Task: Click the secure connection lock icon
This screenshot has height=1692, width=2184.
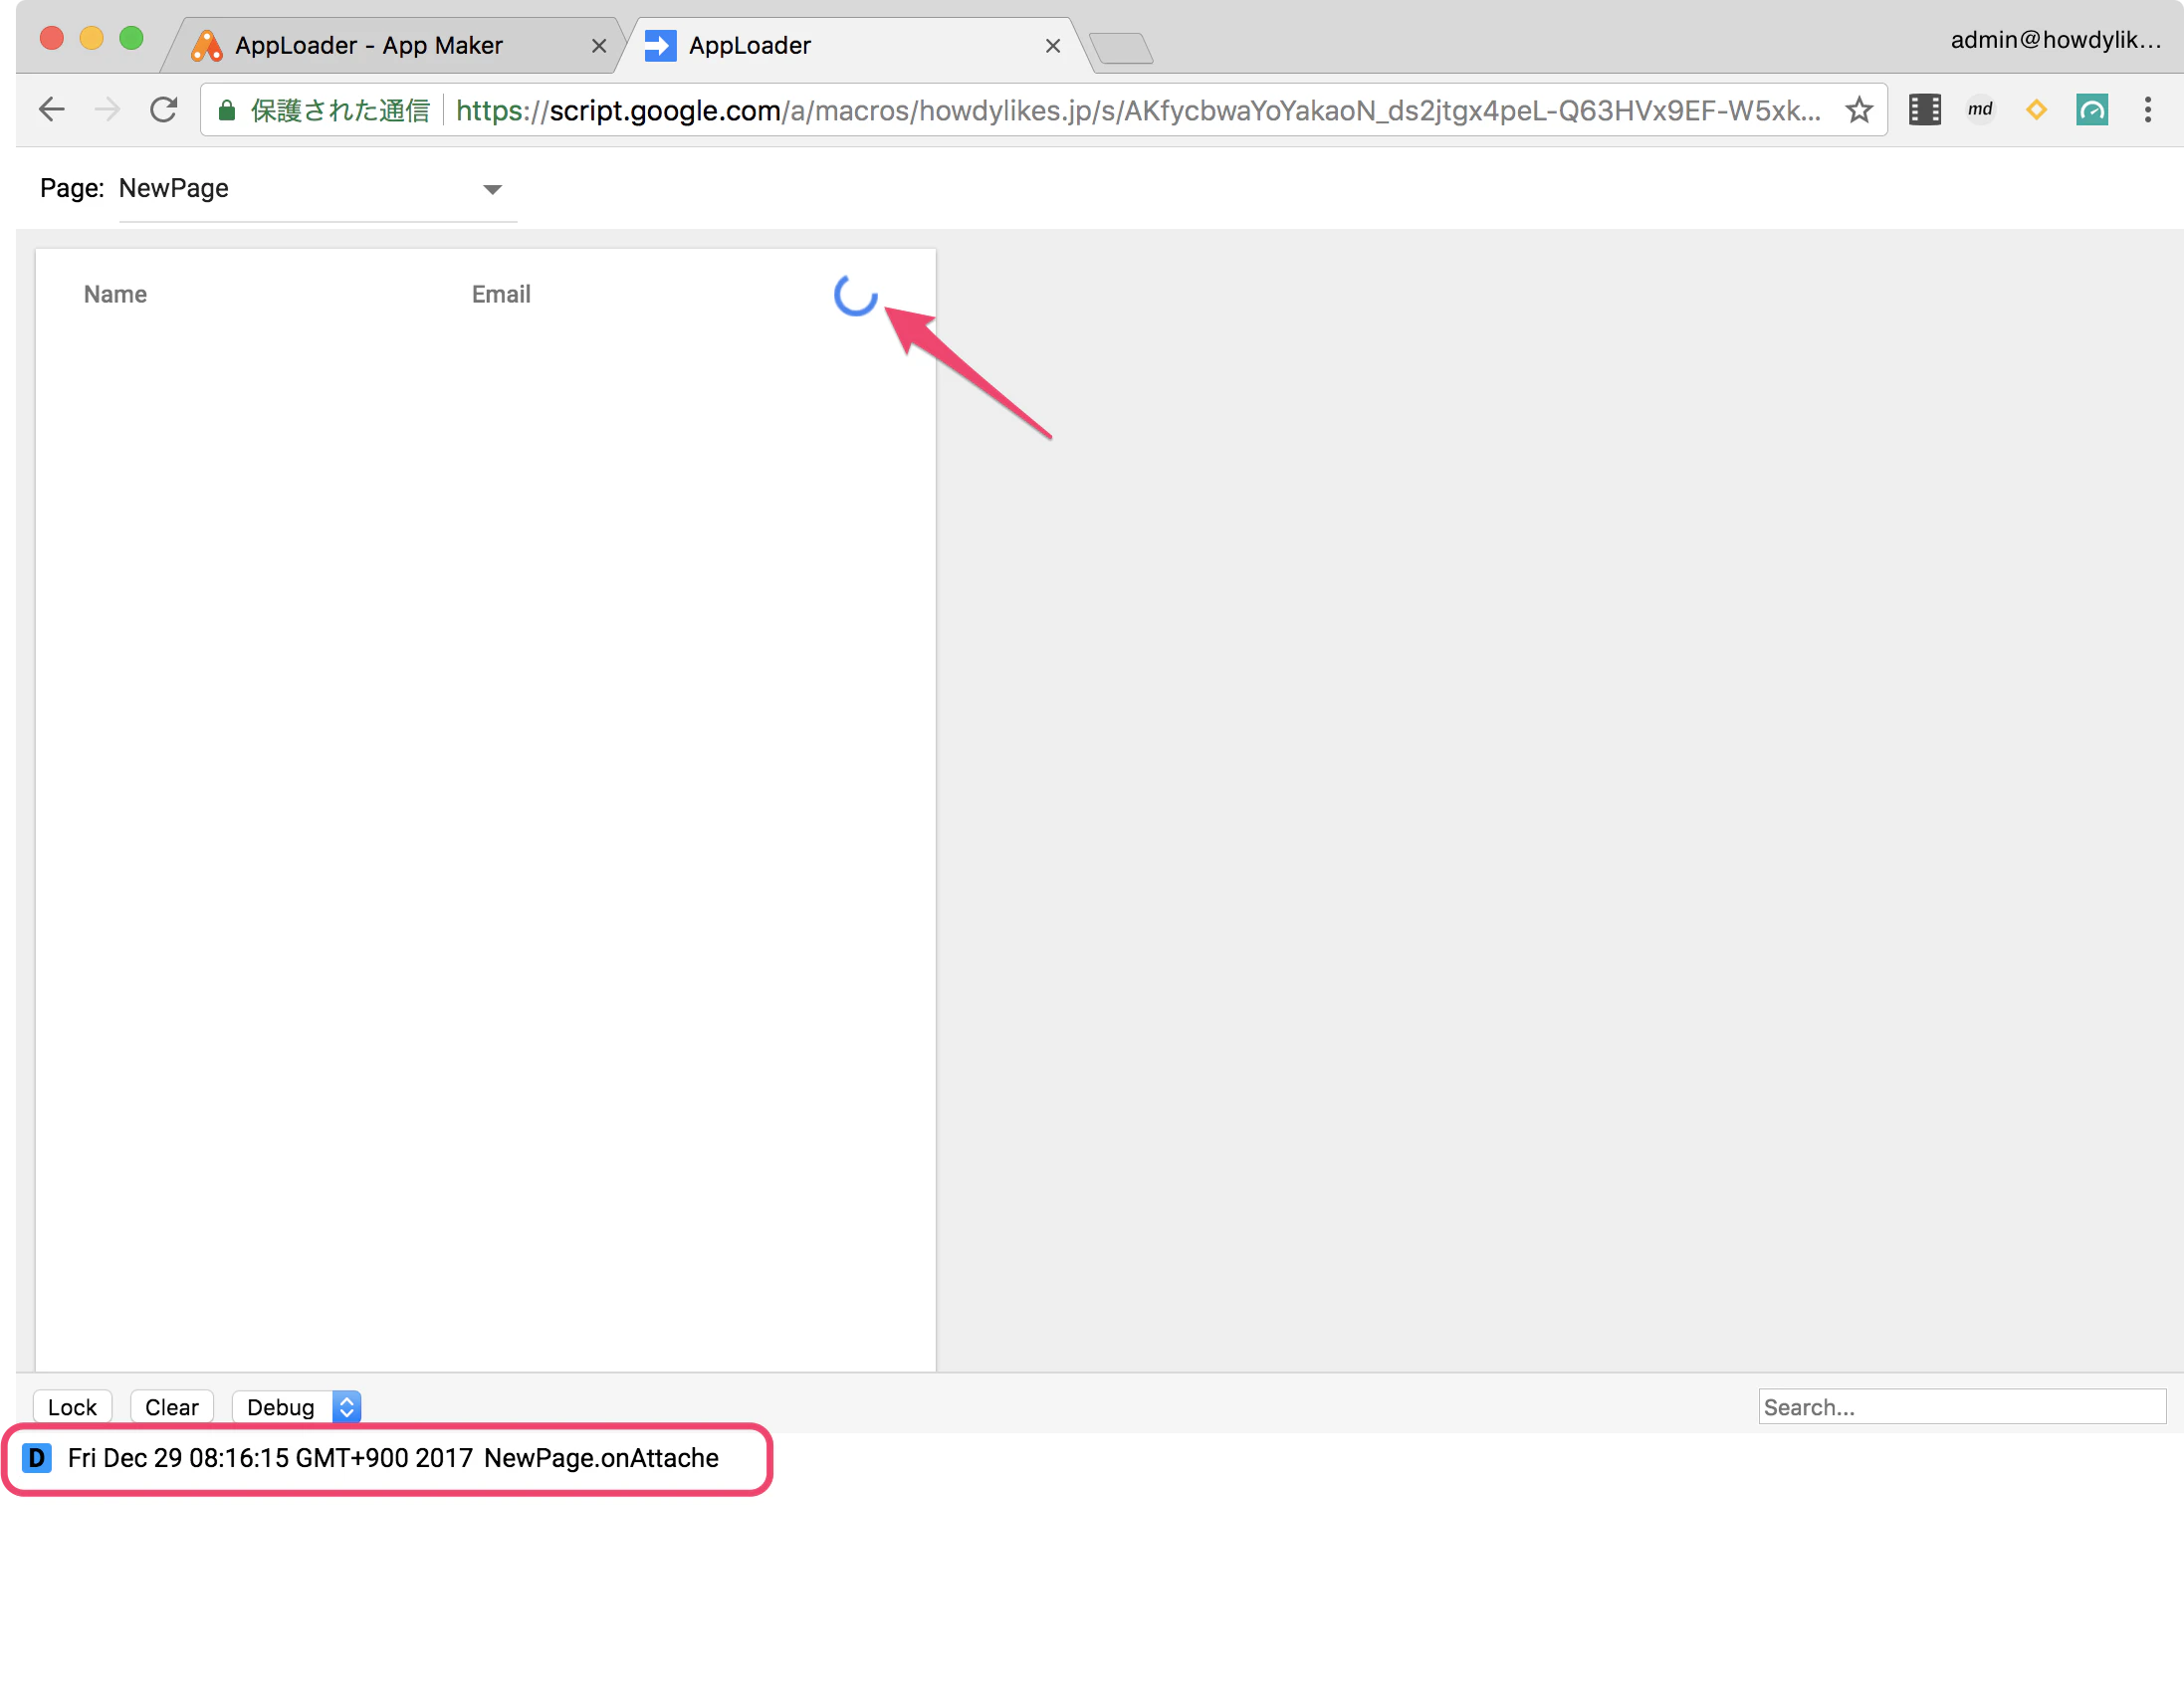Action: [x=227, y=110]
